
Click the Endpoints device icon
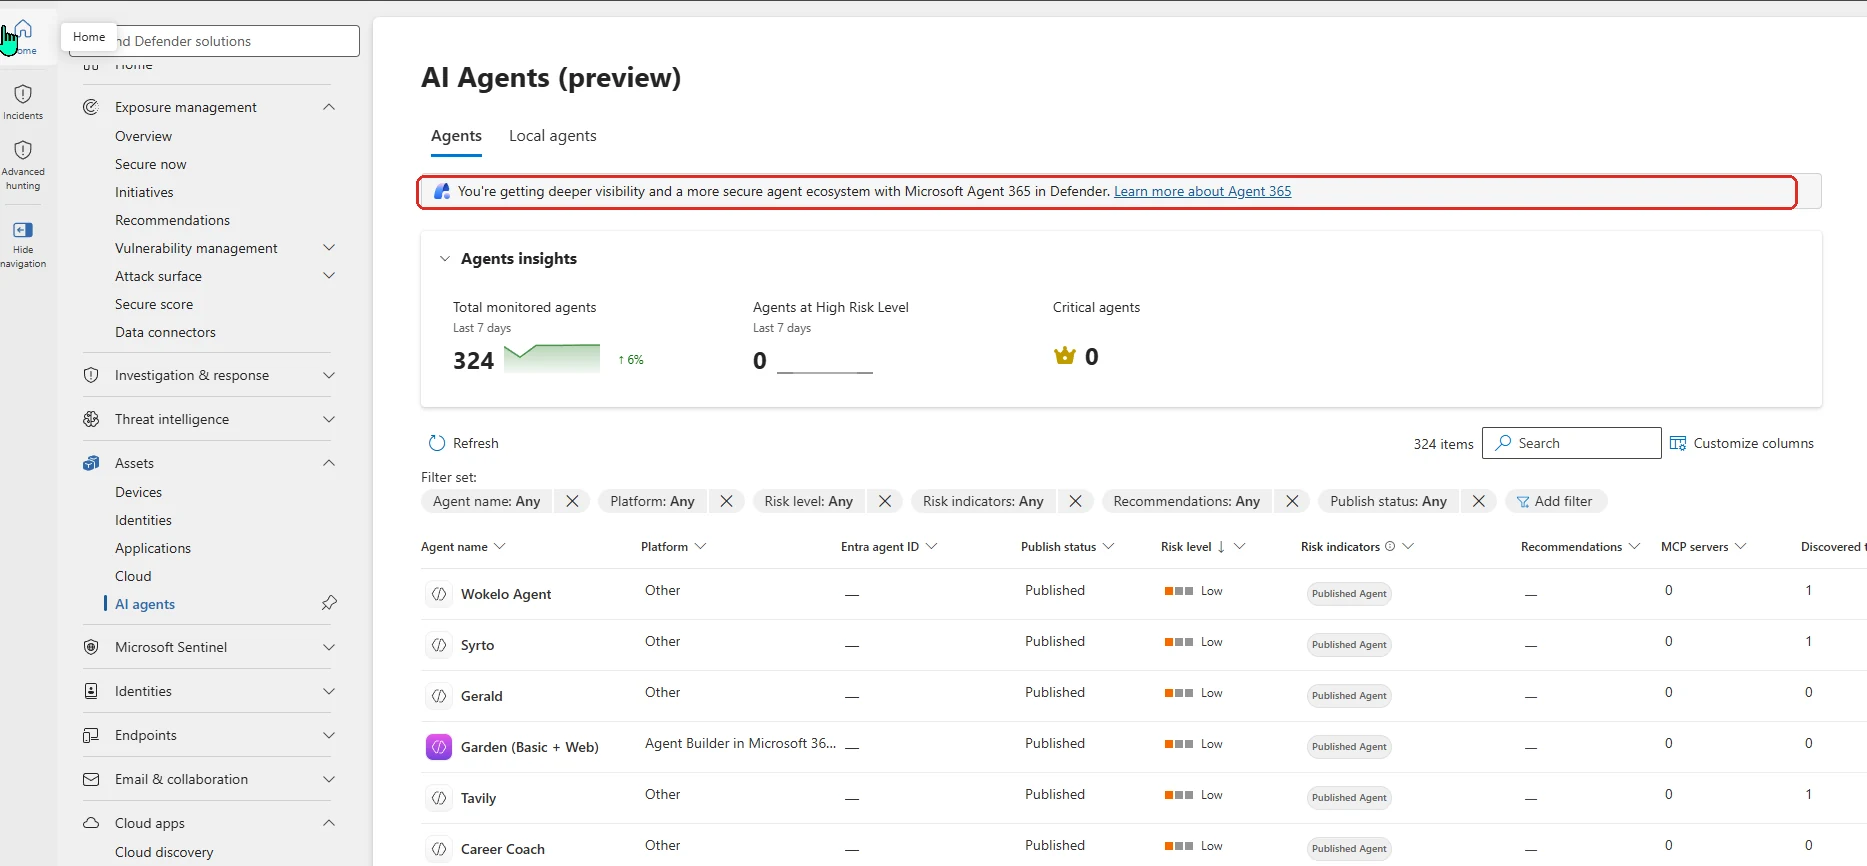(91, 735)
